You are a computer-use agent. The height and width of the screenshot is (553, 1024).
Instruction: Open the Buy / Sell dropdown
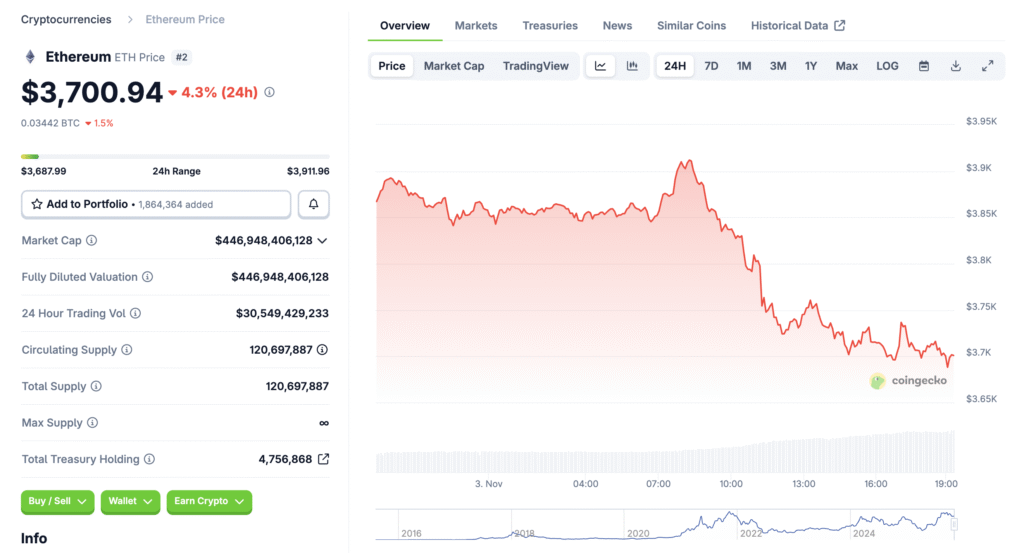[x=57, y=501]
